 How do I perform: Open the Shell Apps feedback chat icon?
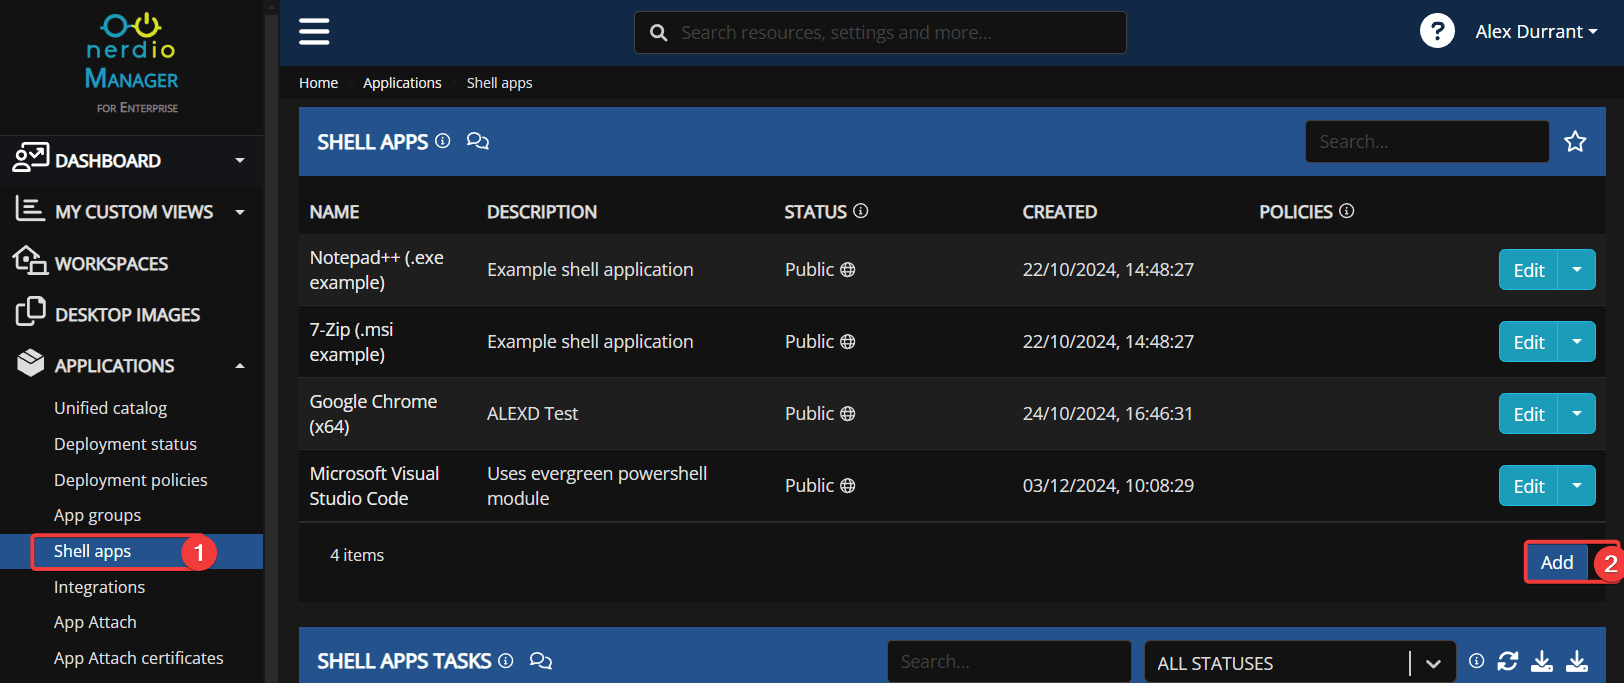point(478,141)
